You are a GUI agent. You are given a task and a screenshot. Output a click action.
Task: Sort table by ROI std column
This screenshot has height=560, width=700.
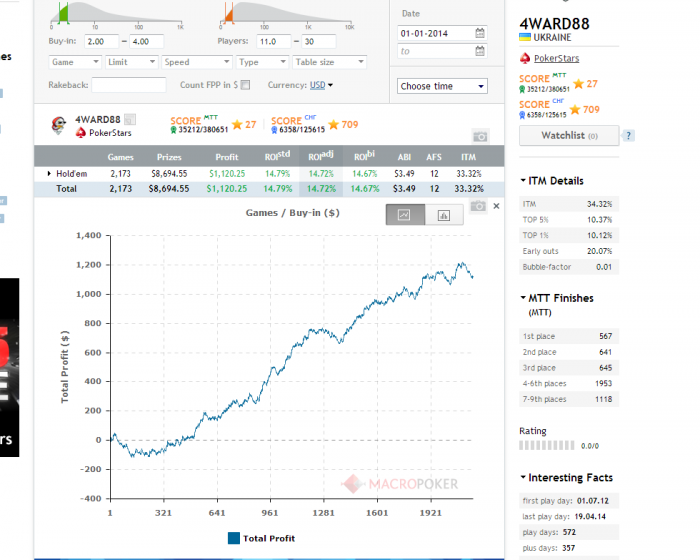coord(277,156)
